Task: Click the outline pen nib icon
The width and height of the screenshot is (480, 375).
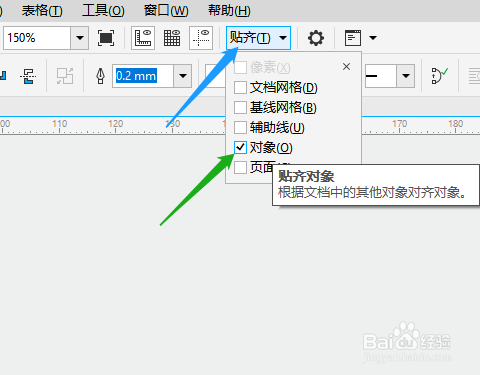Action: coord(100,76)
